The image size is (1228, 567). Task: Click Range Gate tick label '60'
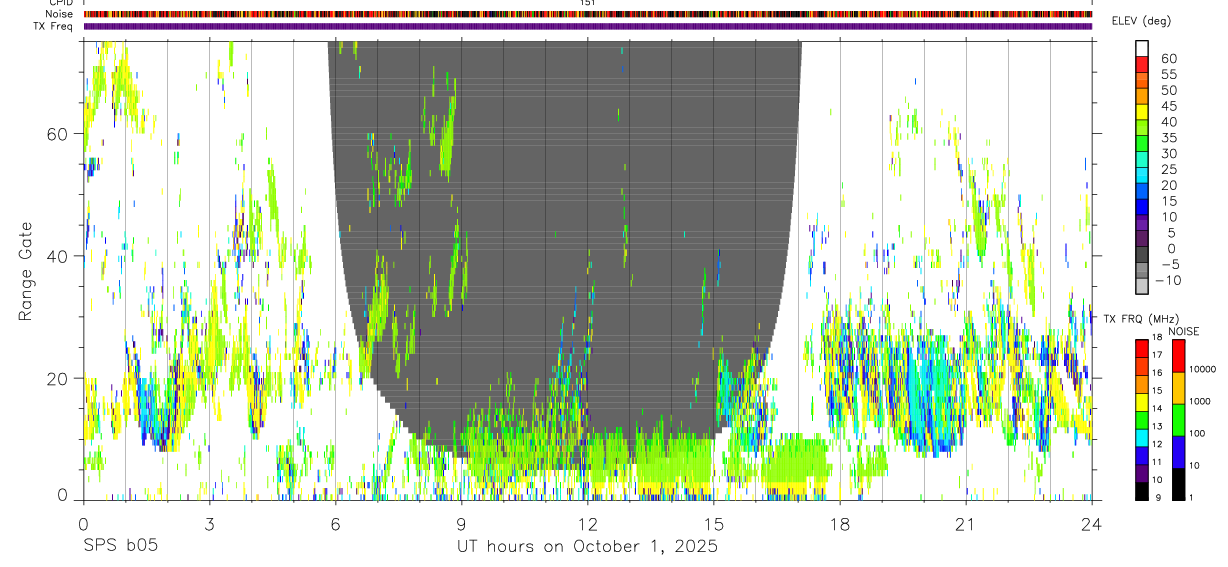point(58,134)
